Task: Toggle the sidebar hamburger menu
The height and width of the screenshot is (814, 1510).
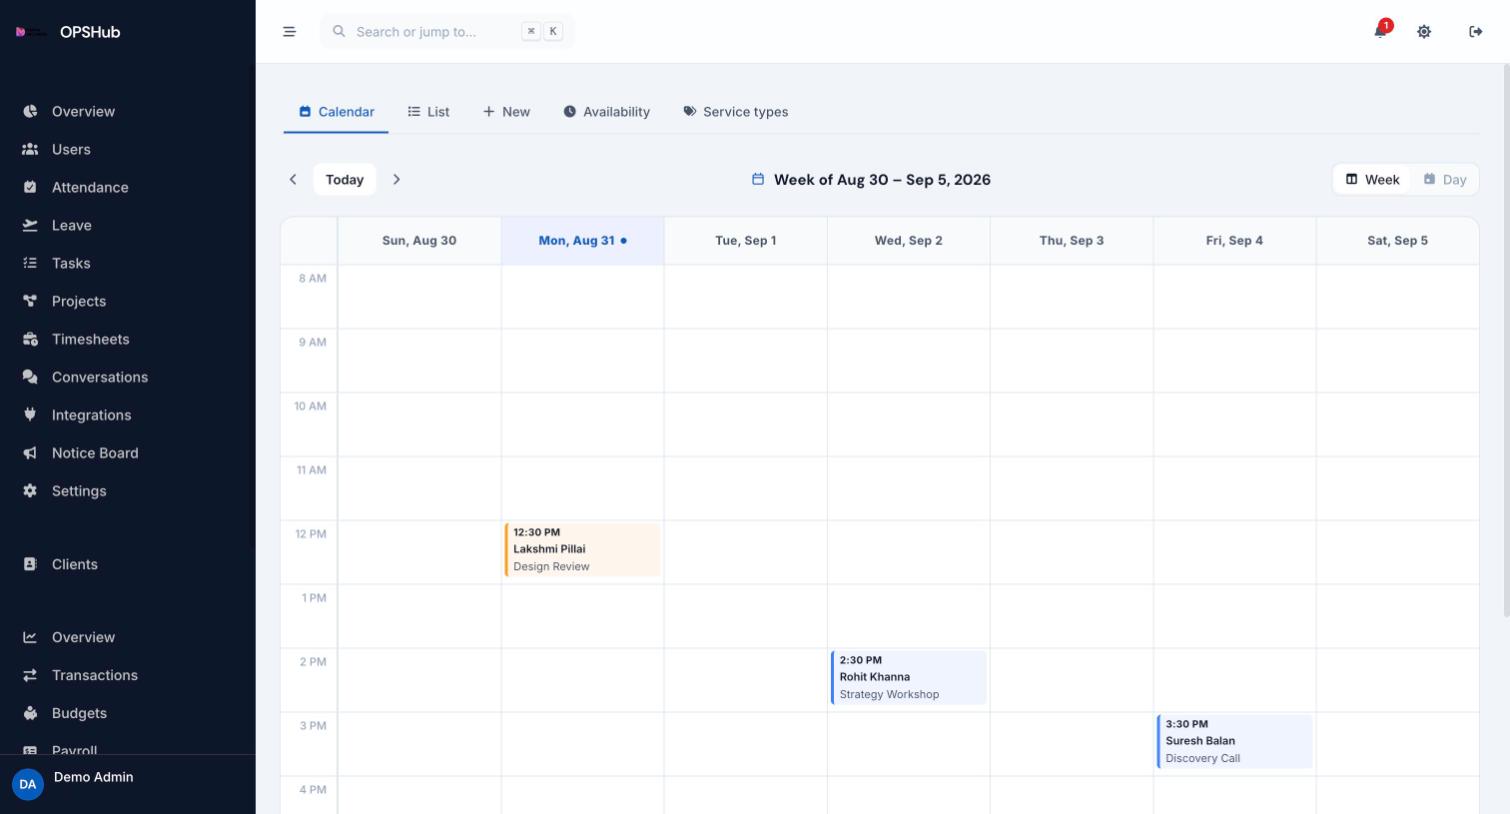Action: click(x=289, y=32)
